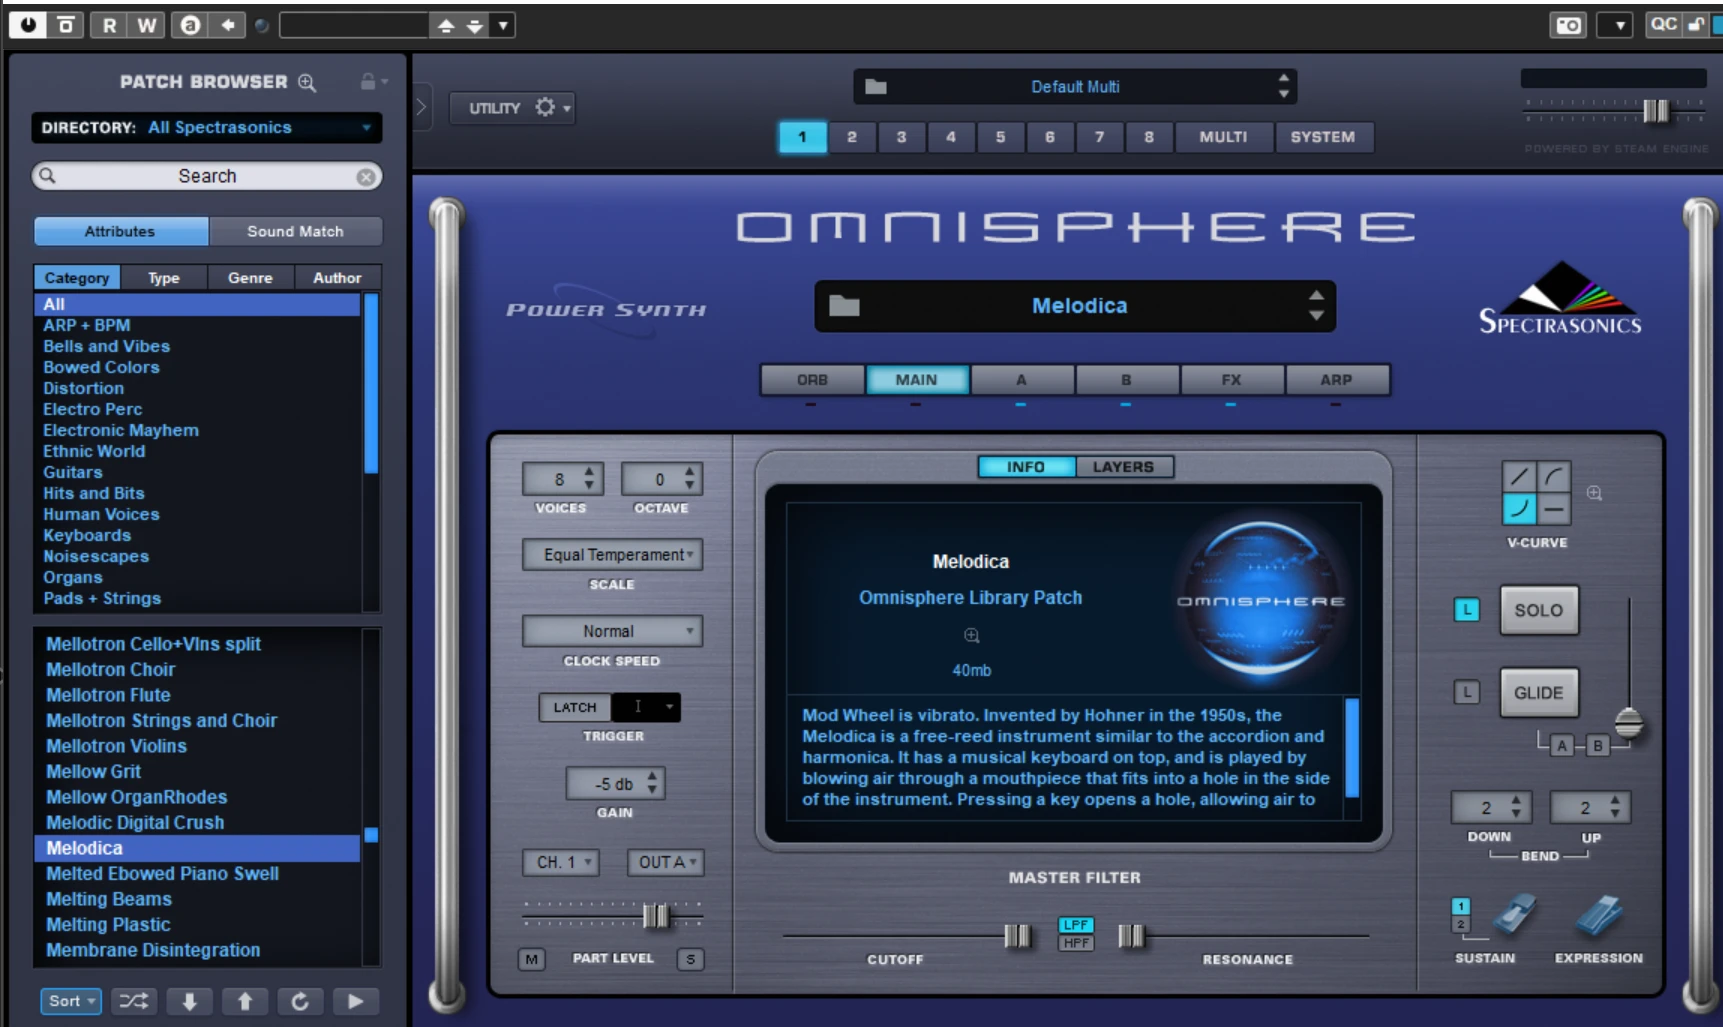
Task: Open the Normal clock speed dropdown
Action: point(612,631)
